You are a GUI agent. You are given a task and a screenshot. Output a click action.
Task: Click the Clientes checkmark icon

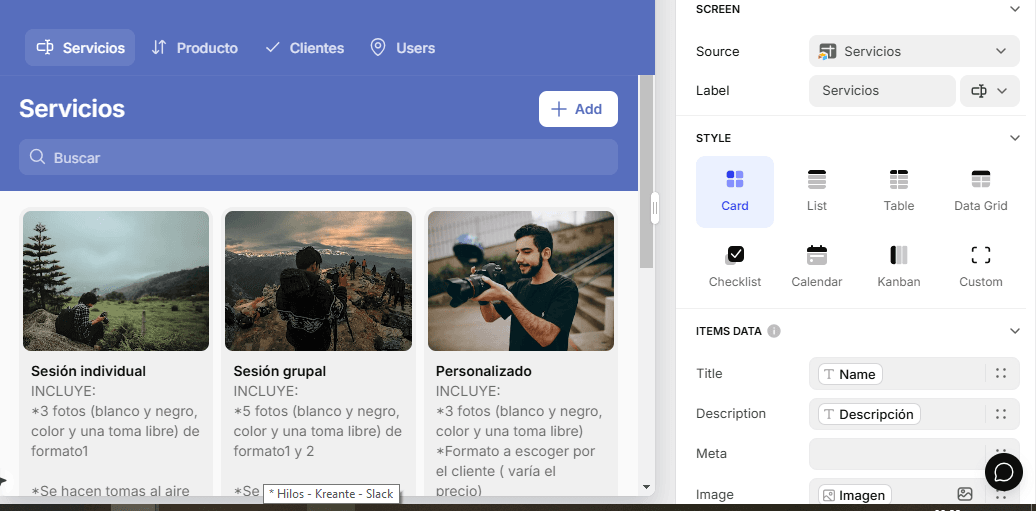[272, 48]
